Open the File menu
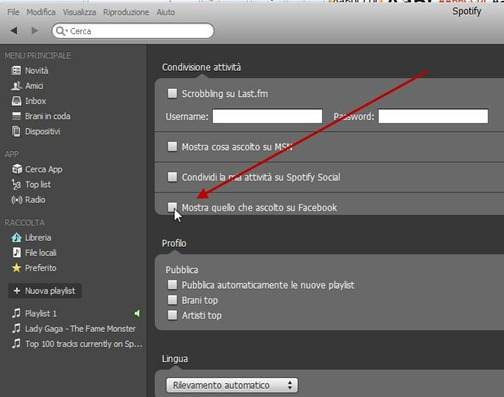This screenshot has height=397, width=504. click(x=13, y=12)
